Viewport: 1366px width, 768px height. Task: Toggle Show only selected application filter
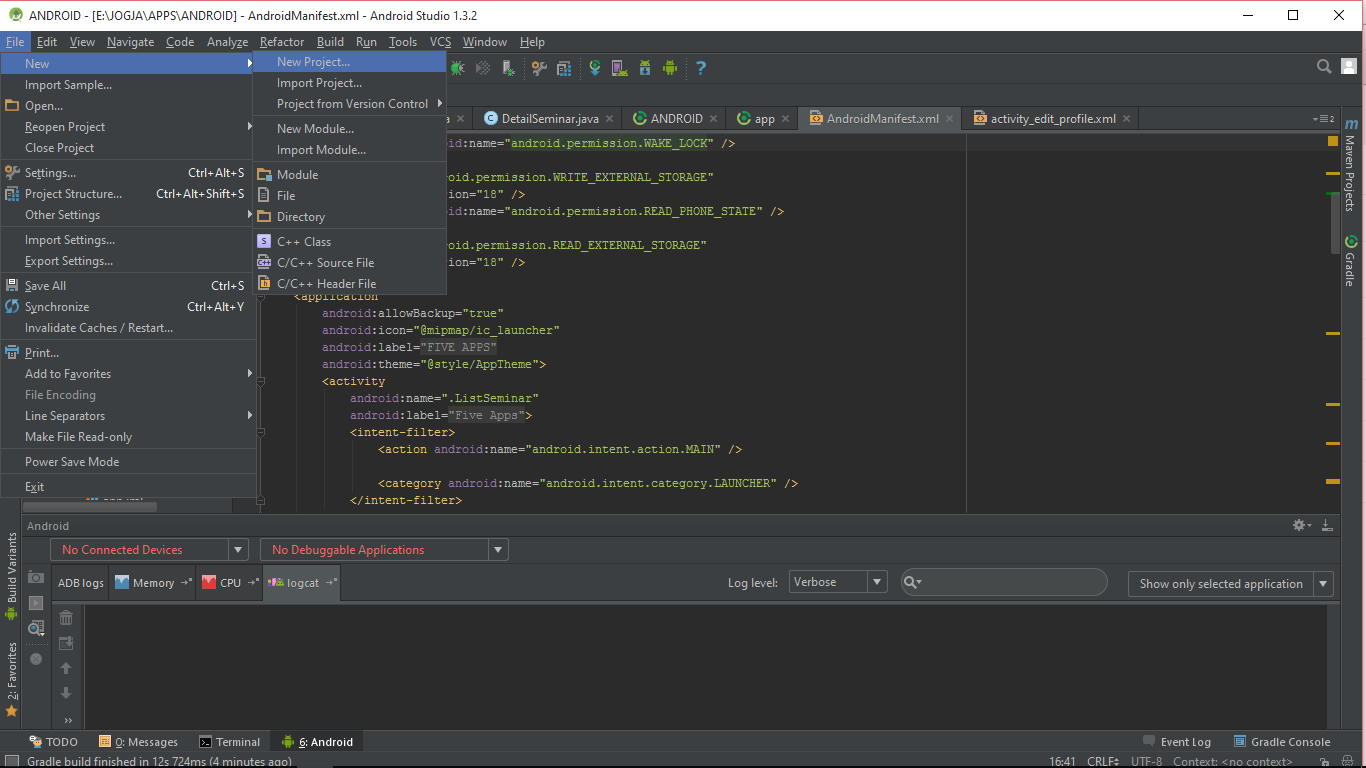click(1222, 583)
